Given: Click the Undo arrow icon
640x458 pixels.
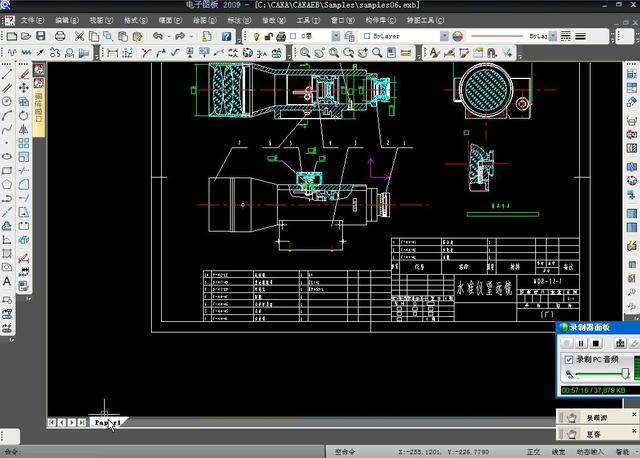Looking at the screenshot, I should [x=158, y=36].
